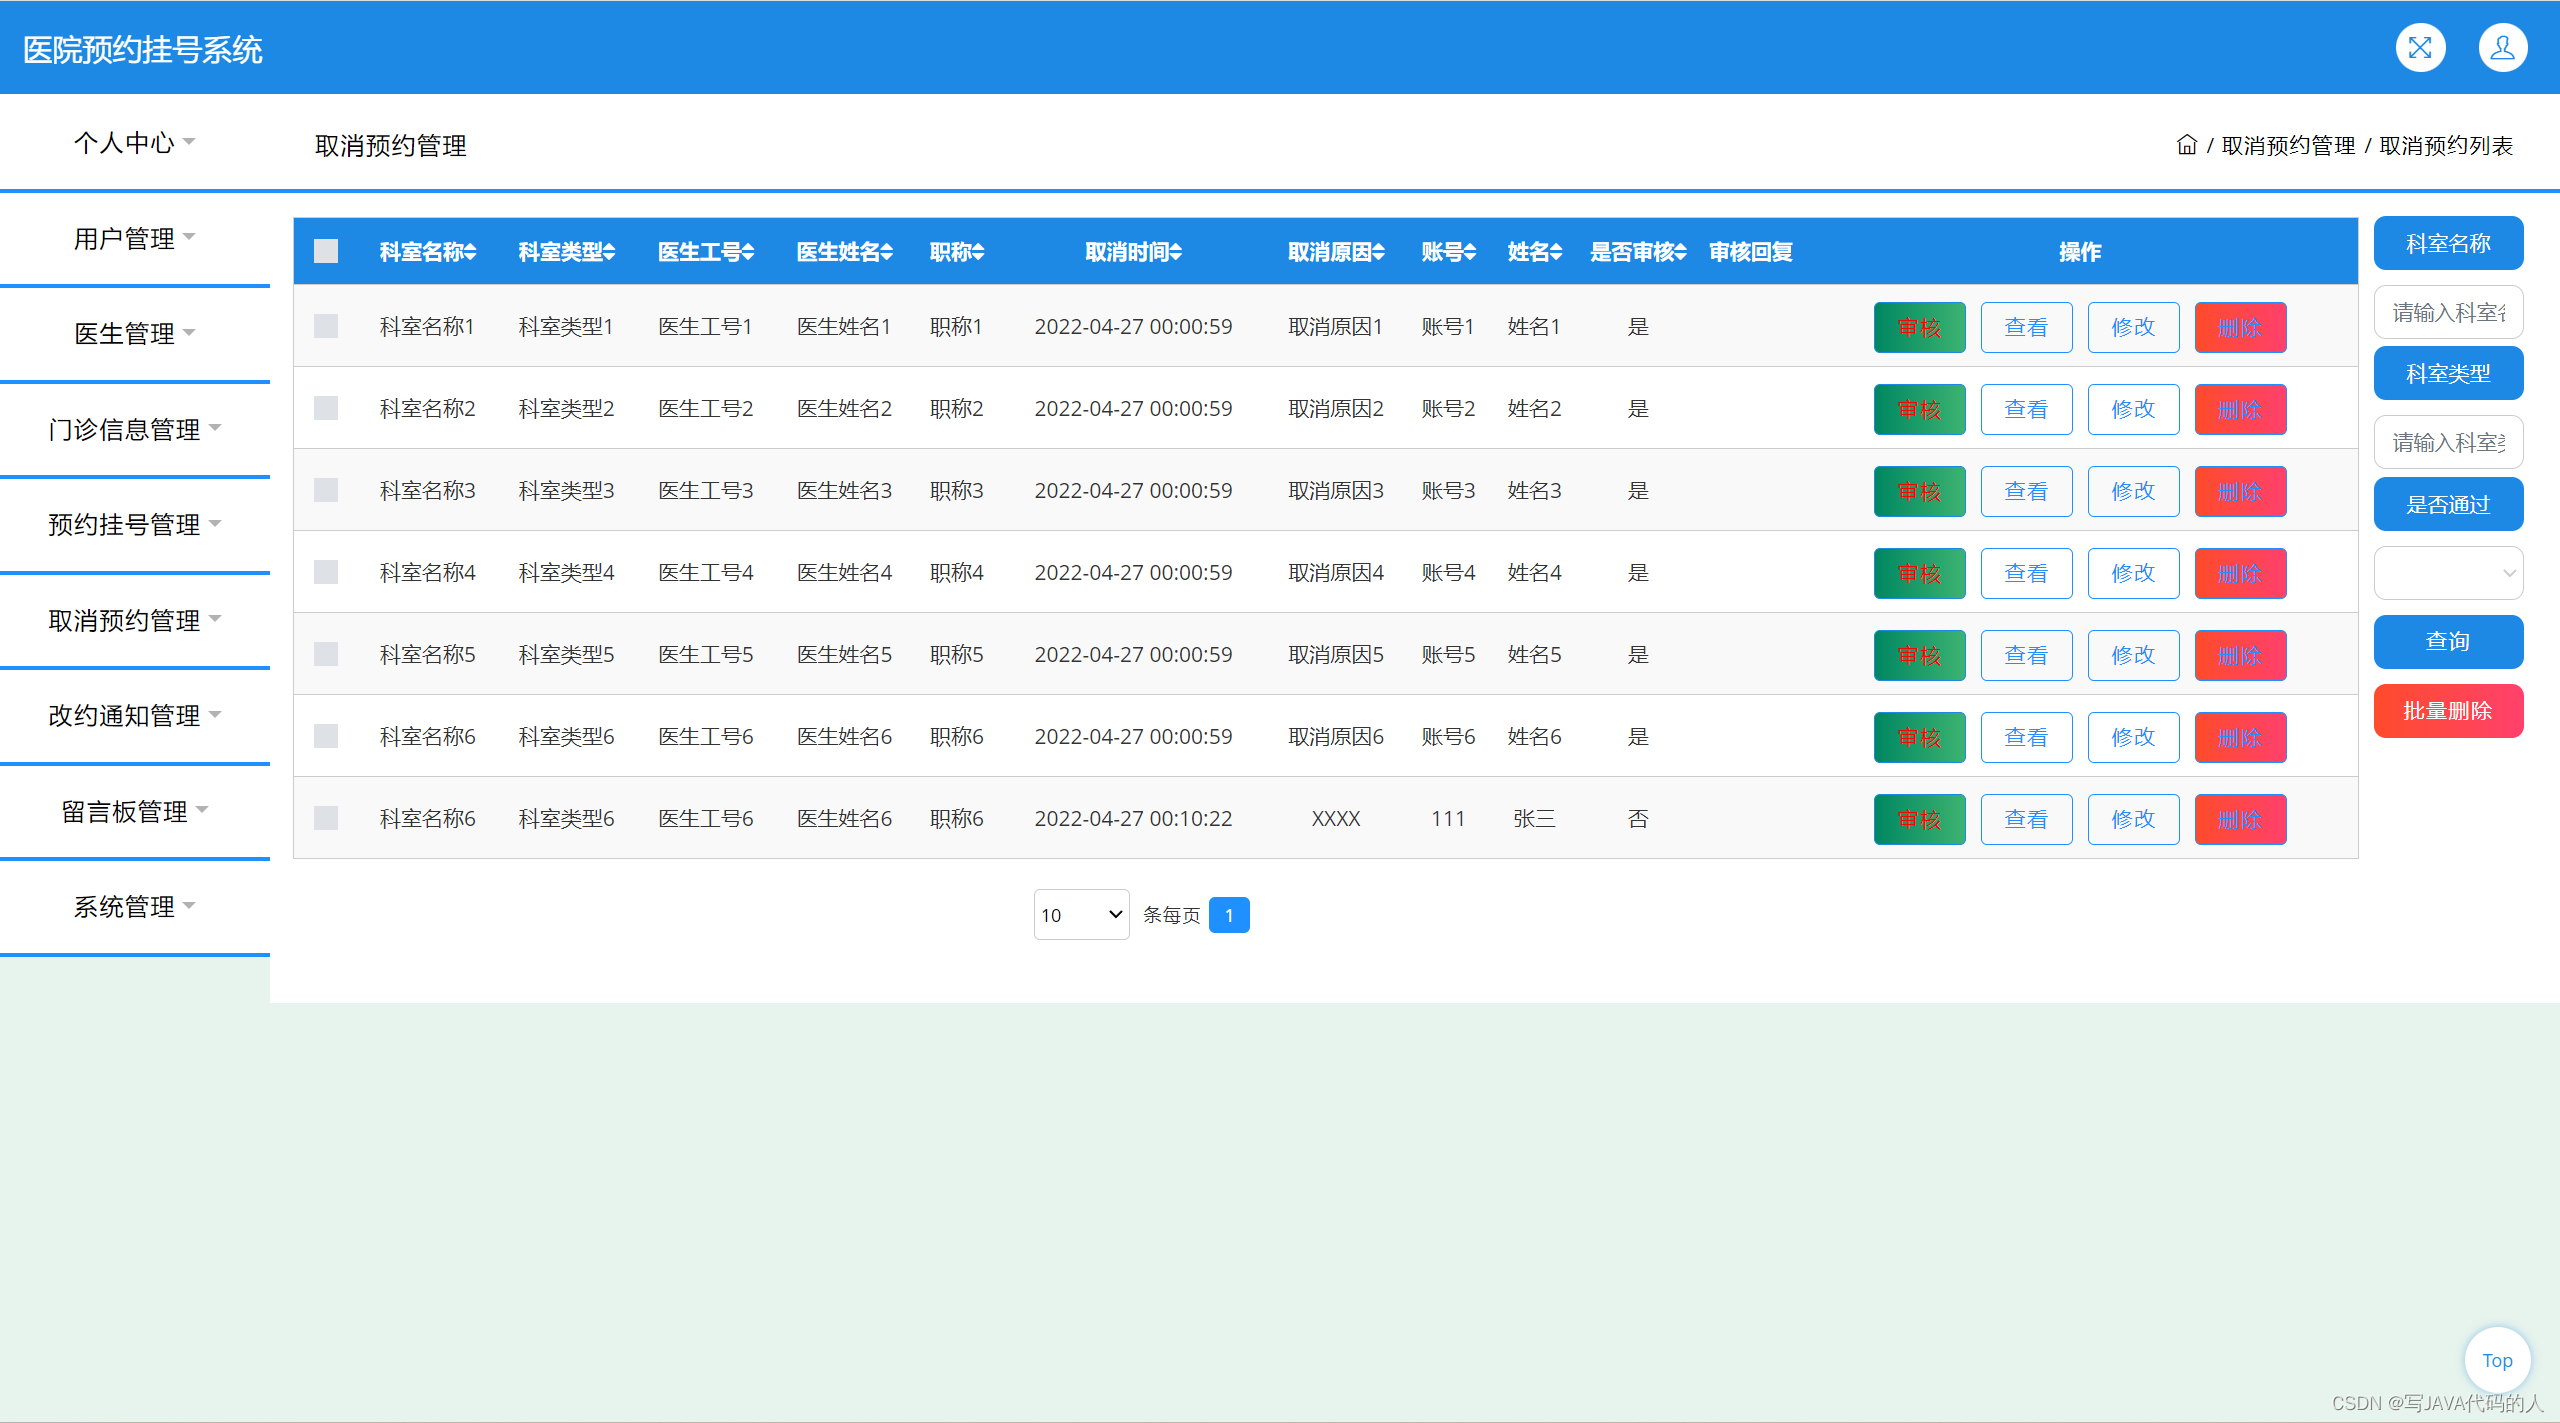
Task: Click 审核 button for 科室名称2 row
Action: [1919, 409]
